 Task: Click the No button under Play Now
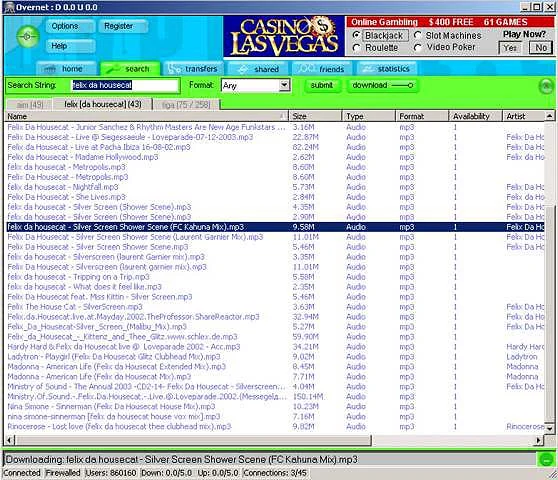[541, 48]
